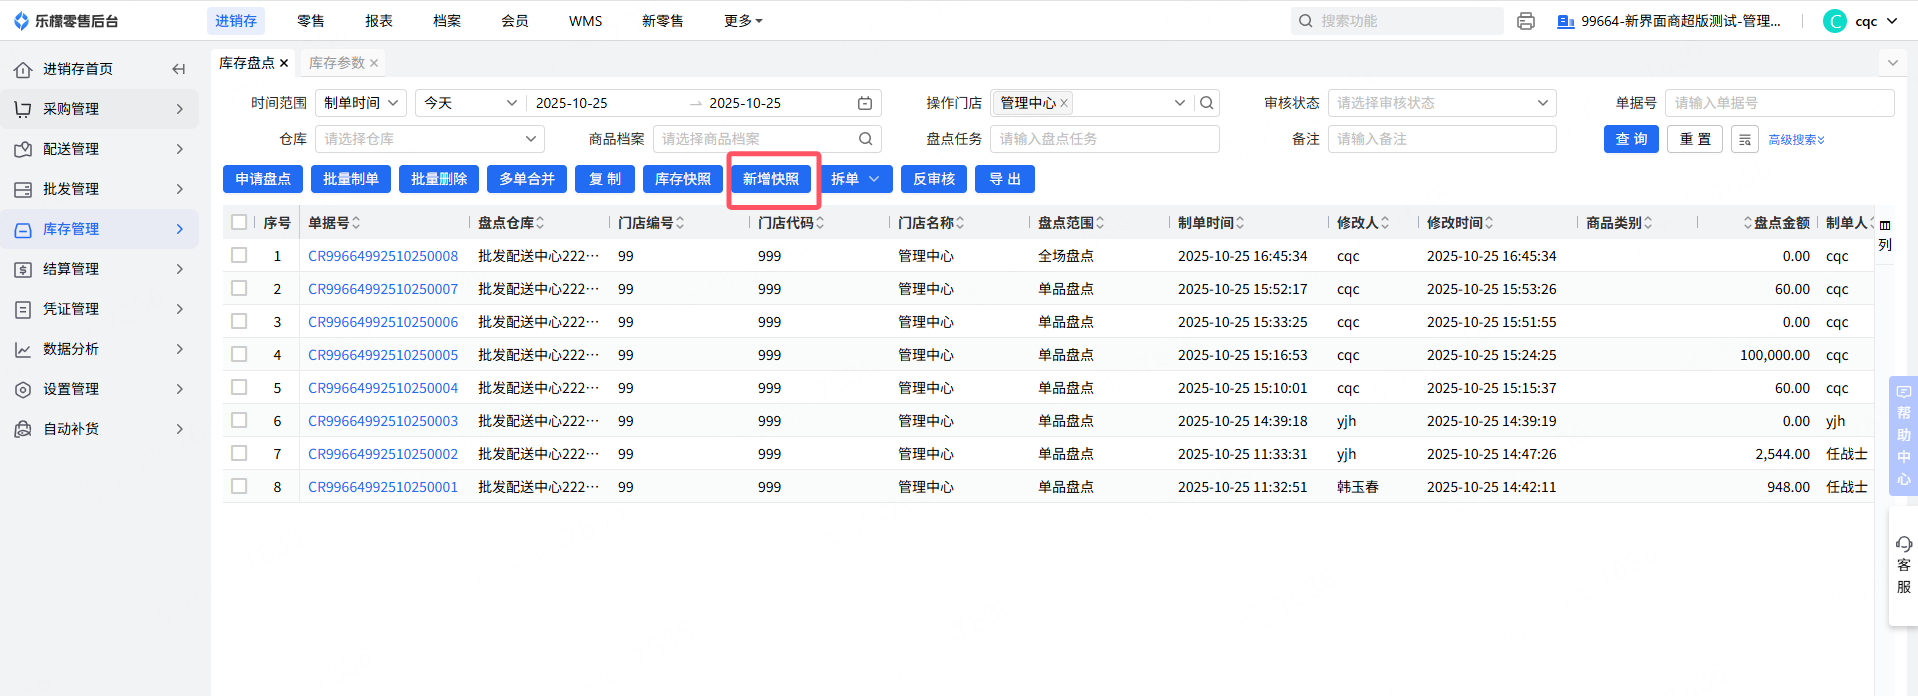
Task: Remove the 管理中心 store tag
Action: pyautogui.click(x=1064, y=103)
